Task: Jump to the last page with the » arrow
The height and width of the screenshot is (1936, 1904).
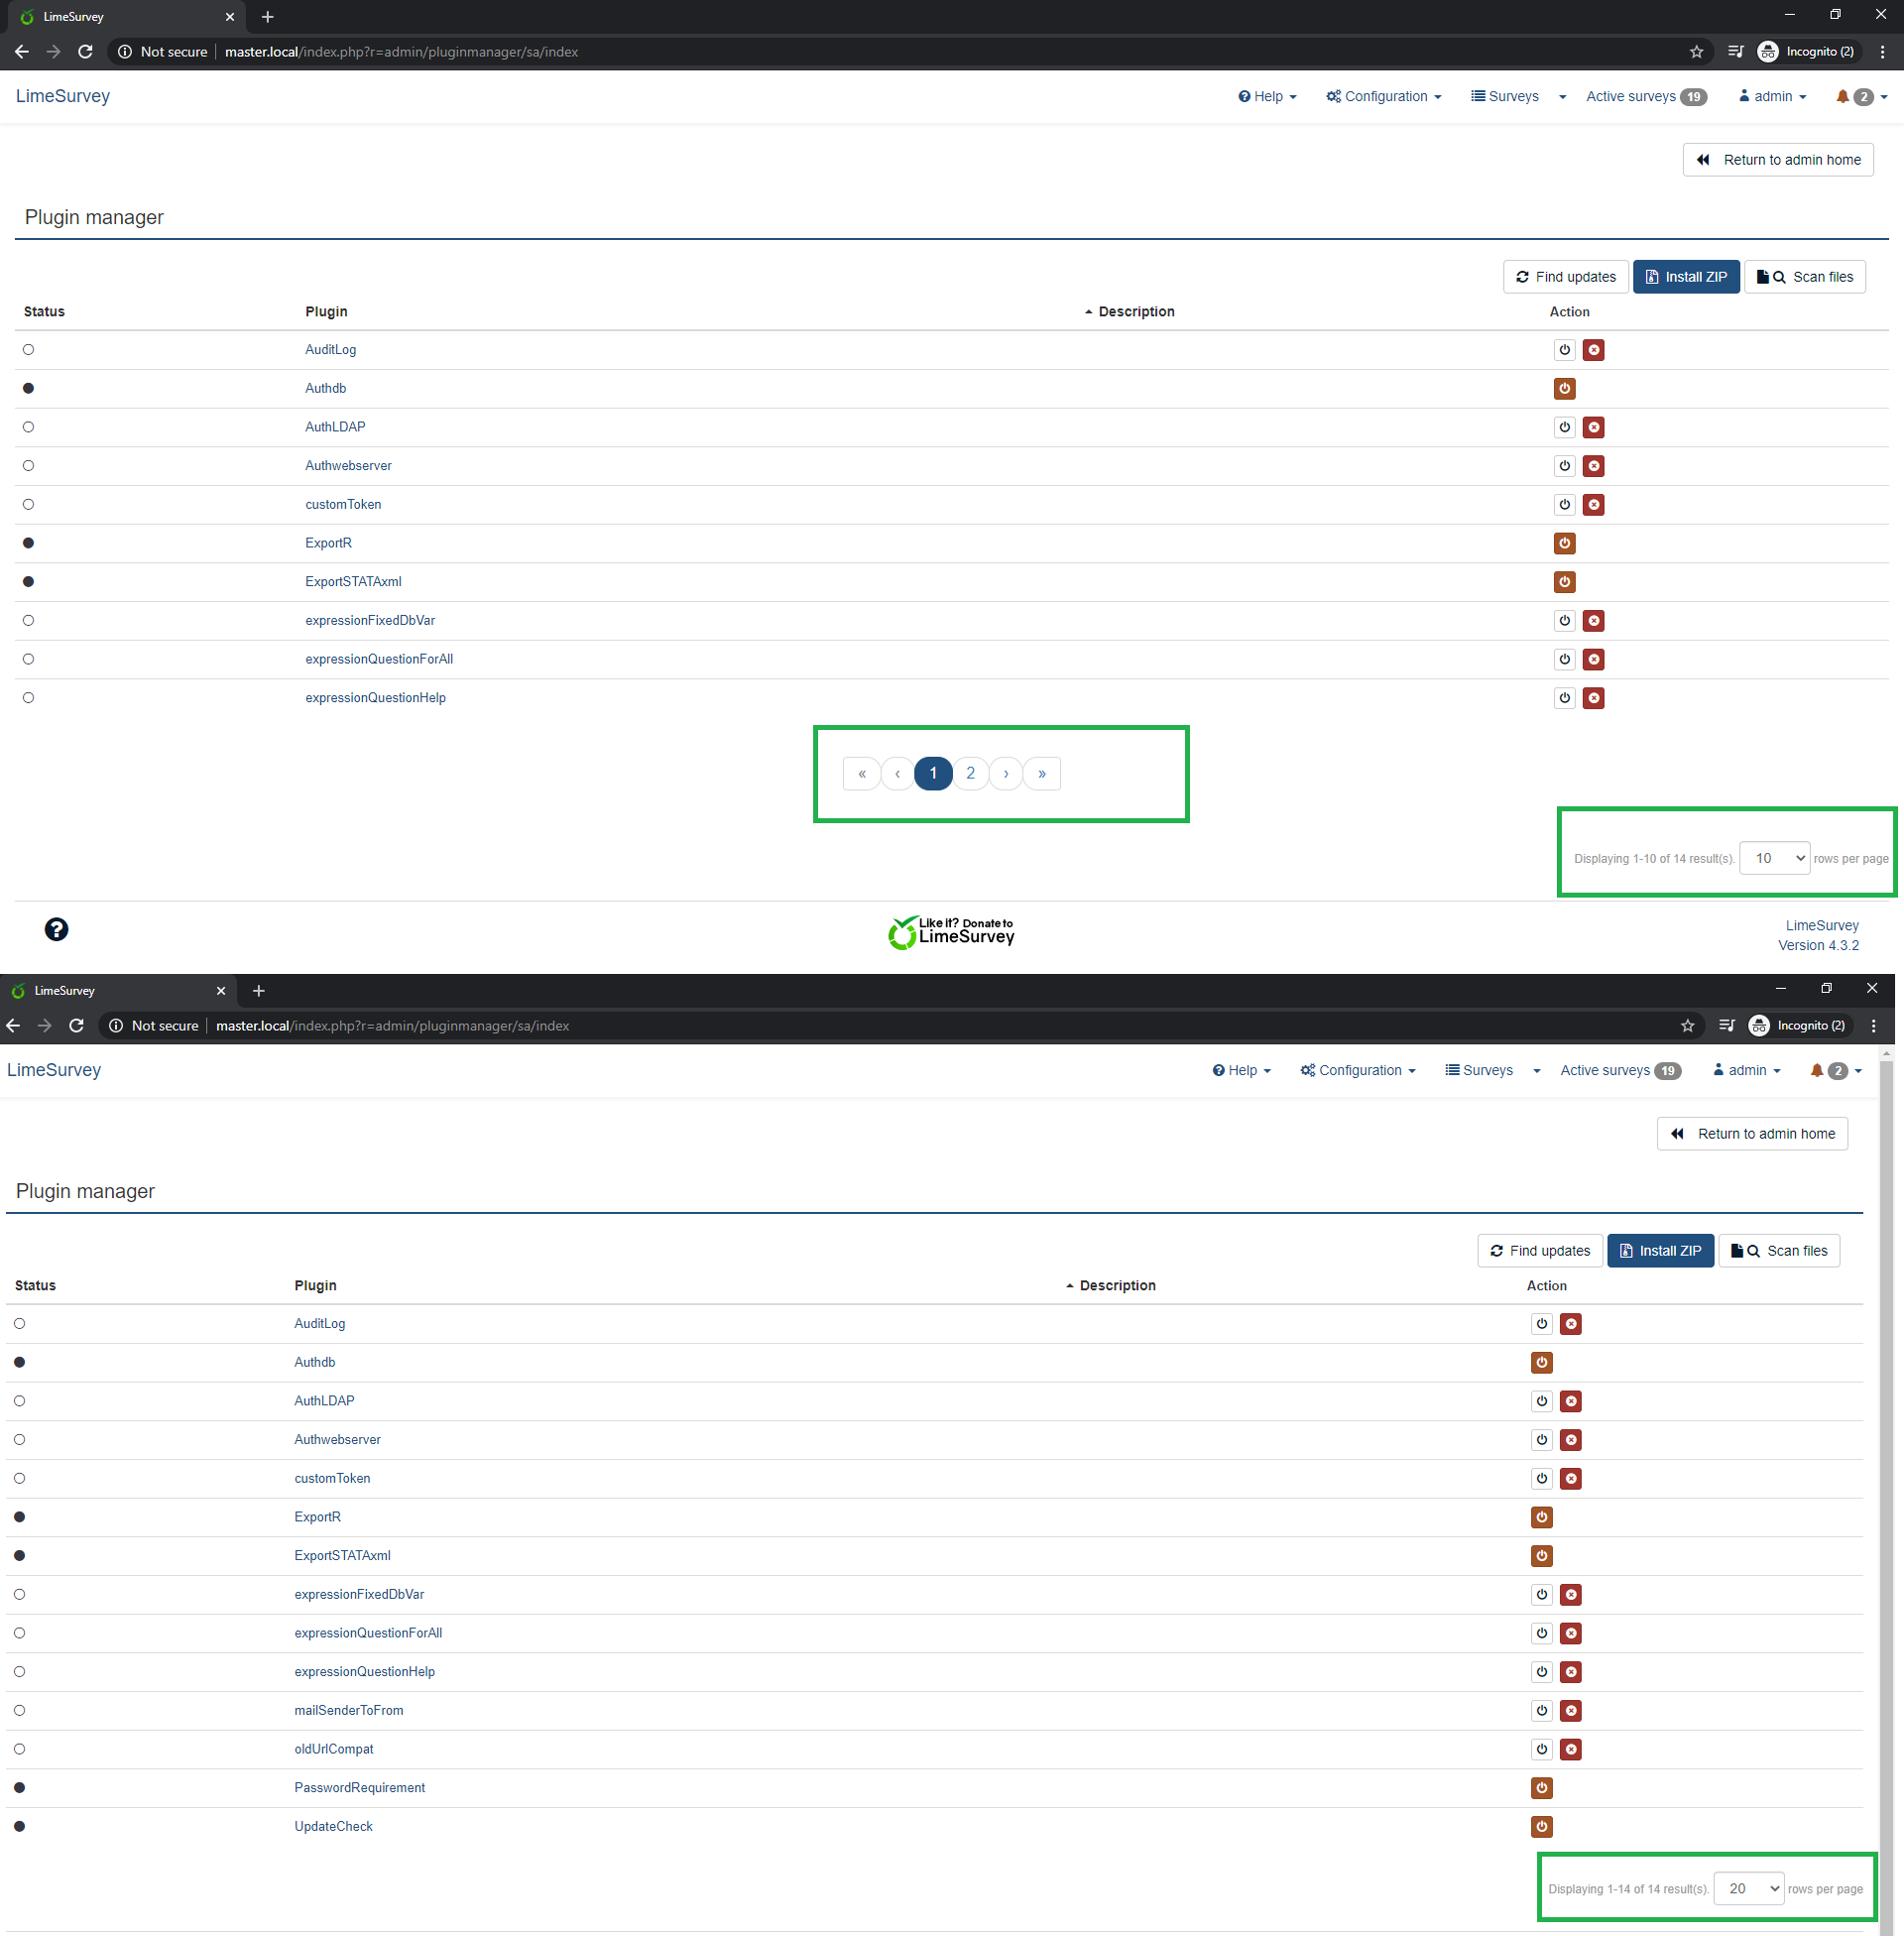Action: pyautogui.click(x=1041, y=773)
